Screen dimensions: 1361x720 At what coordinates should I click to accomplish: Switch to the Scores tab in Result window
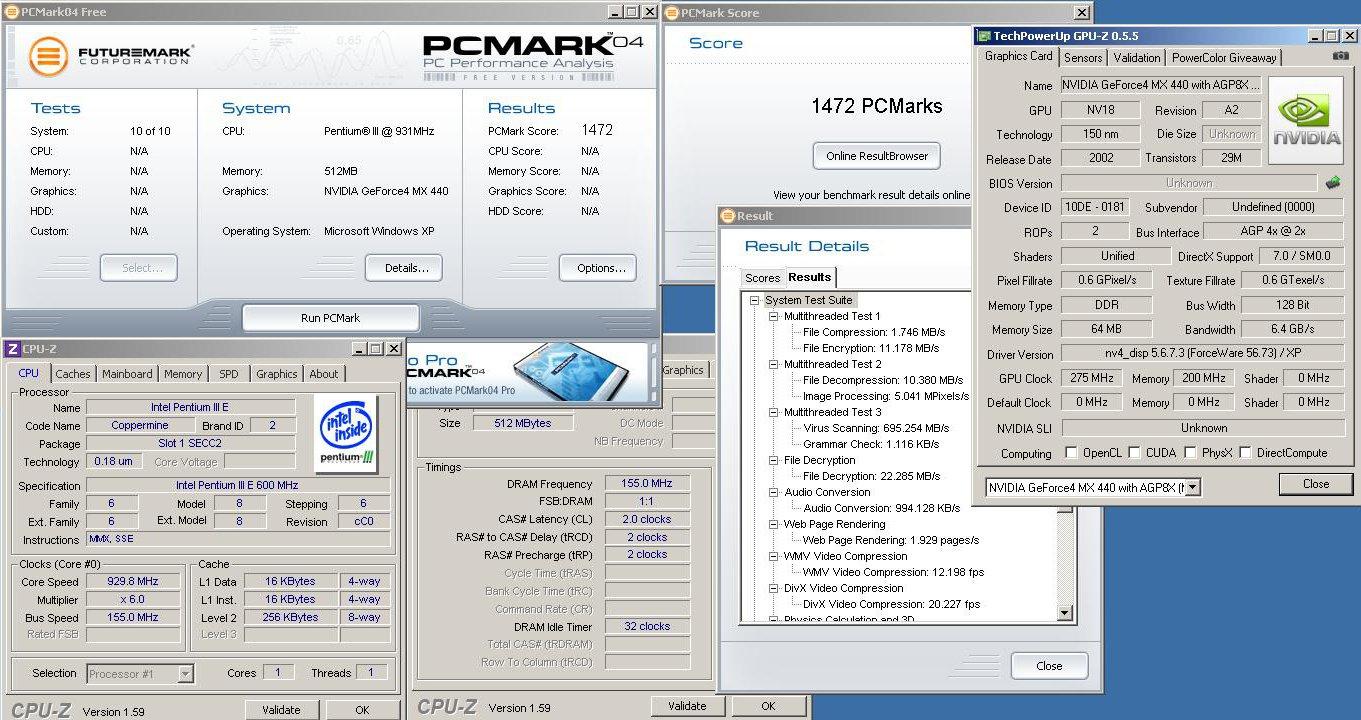(762, 278)
